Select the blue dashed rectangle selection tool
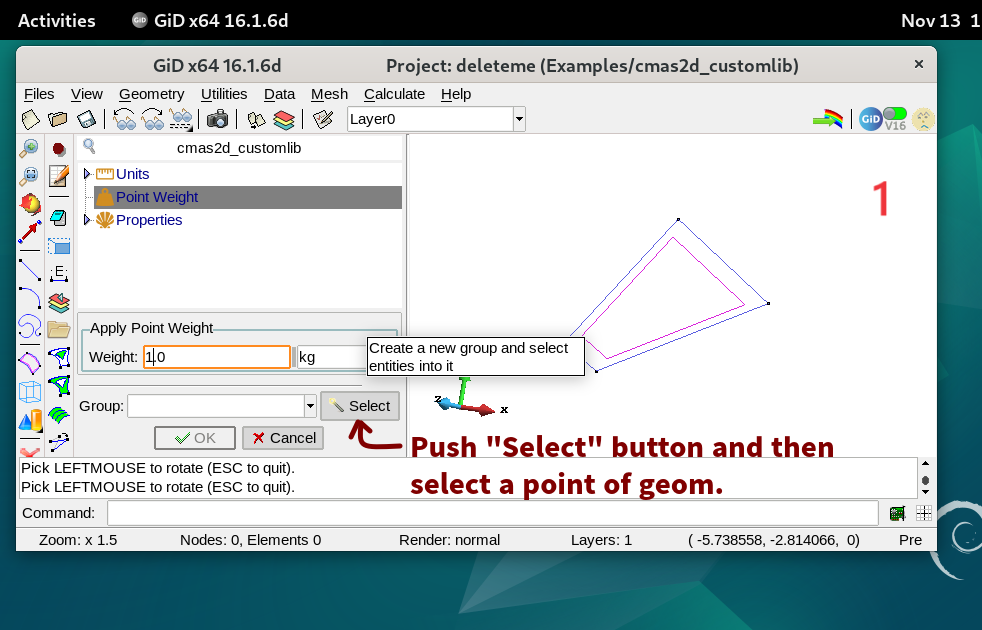Image resolution: width=982 pixels, height=630 pixels. point(59,246)
